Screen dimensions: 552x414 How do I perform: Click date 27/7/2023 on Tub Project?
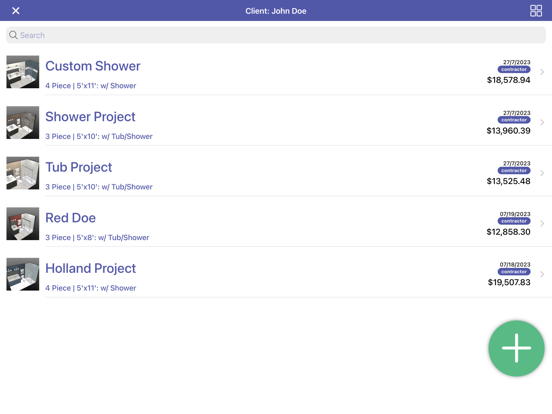(516, 164)
